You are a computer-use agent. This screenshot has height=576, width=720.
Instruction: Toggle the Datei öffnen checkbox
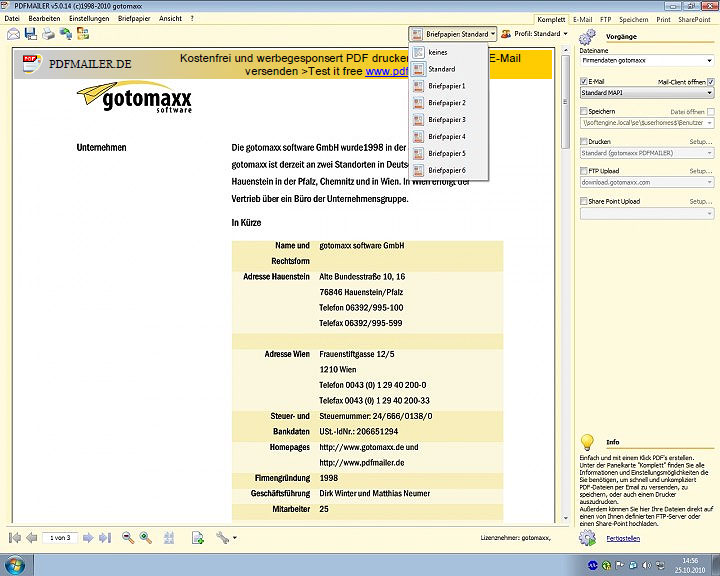pyautogui.click(x=711, y=112)
